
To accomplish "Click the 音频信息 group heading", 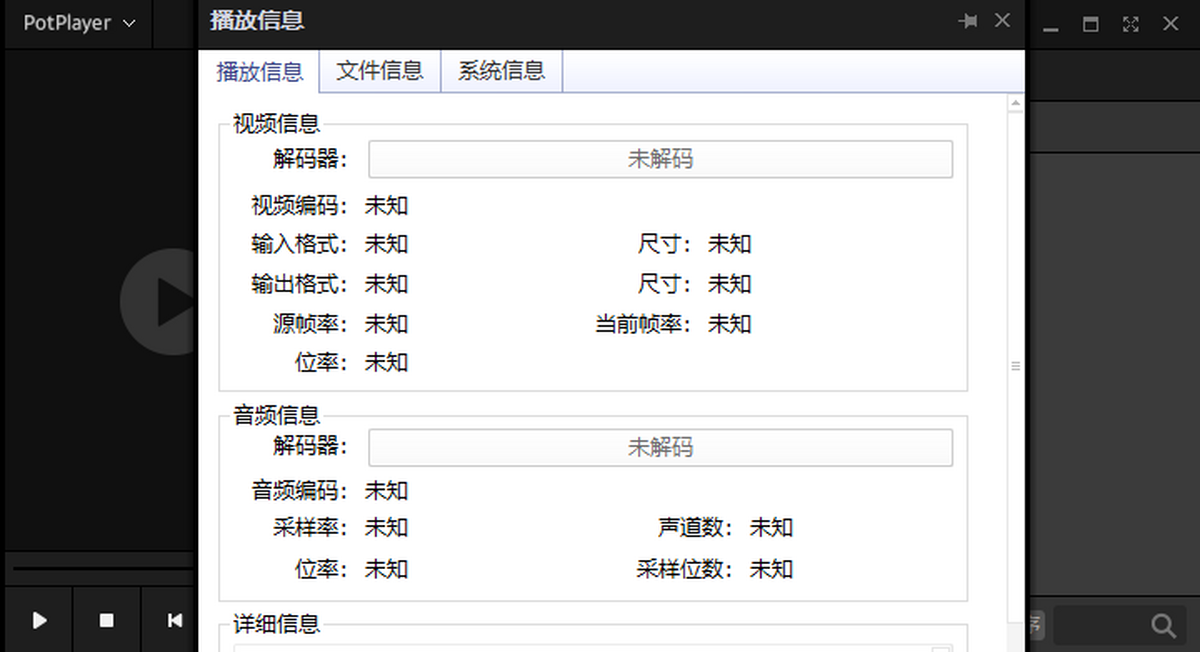I will point(276,415).
